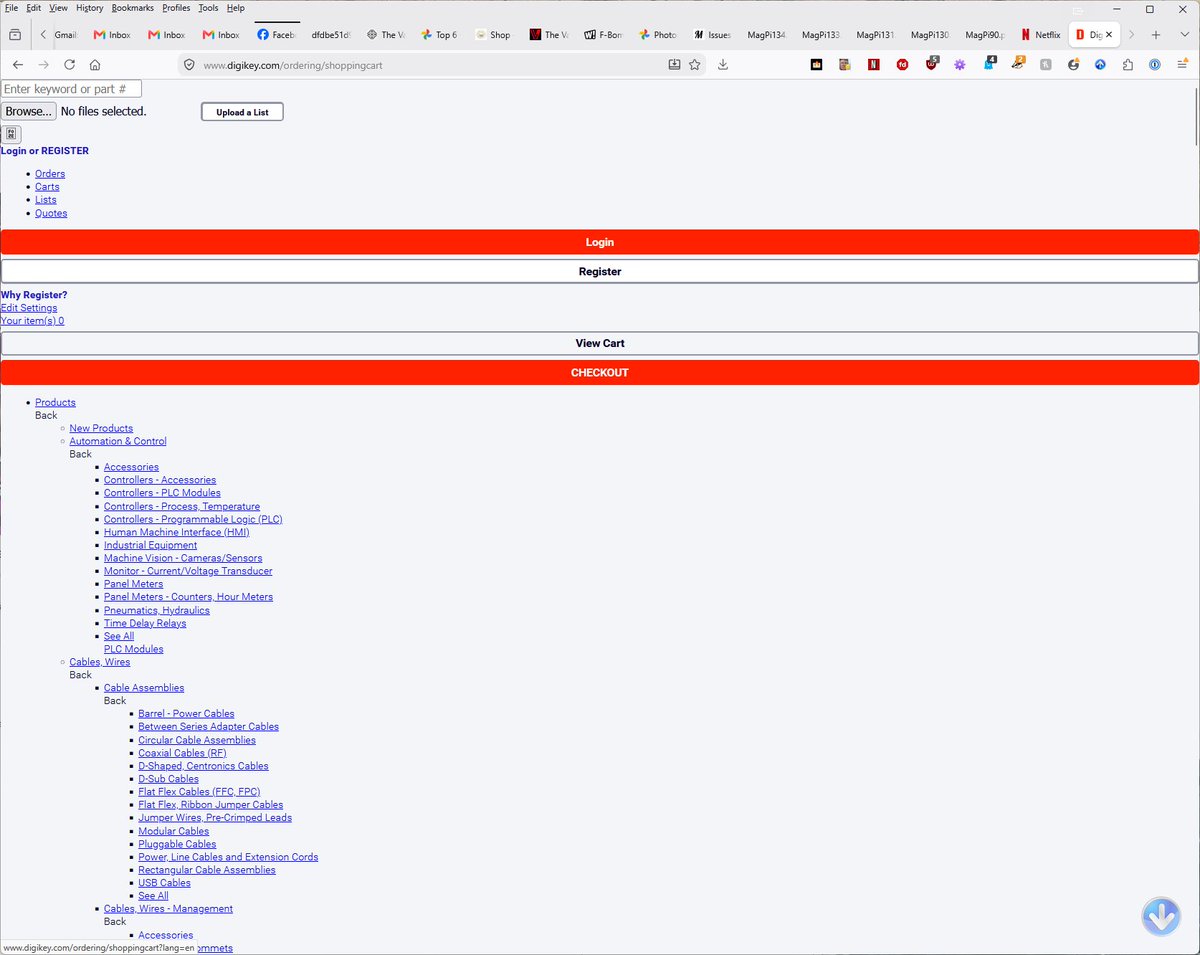Click the Login or REGISTER text

pos(45,151)
